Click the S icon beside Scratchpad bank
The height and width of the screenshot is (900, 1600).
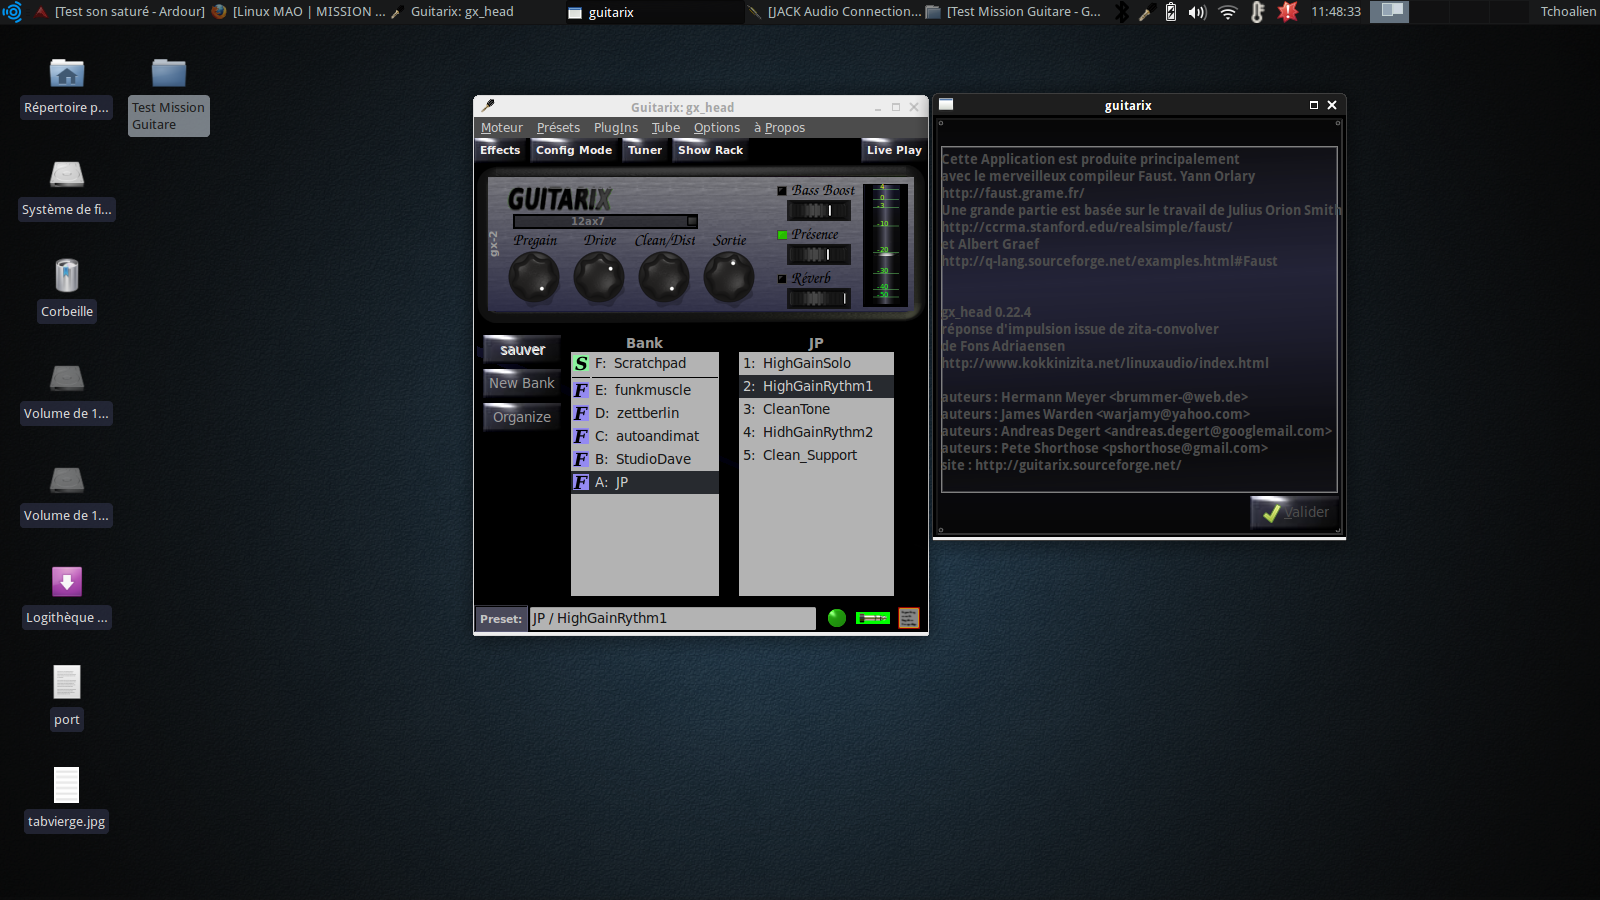pyautogui.click(x=581, y=363)
